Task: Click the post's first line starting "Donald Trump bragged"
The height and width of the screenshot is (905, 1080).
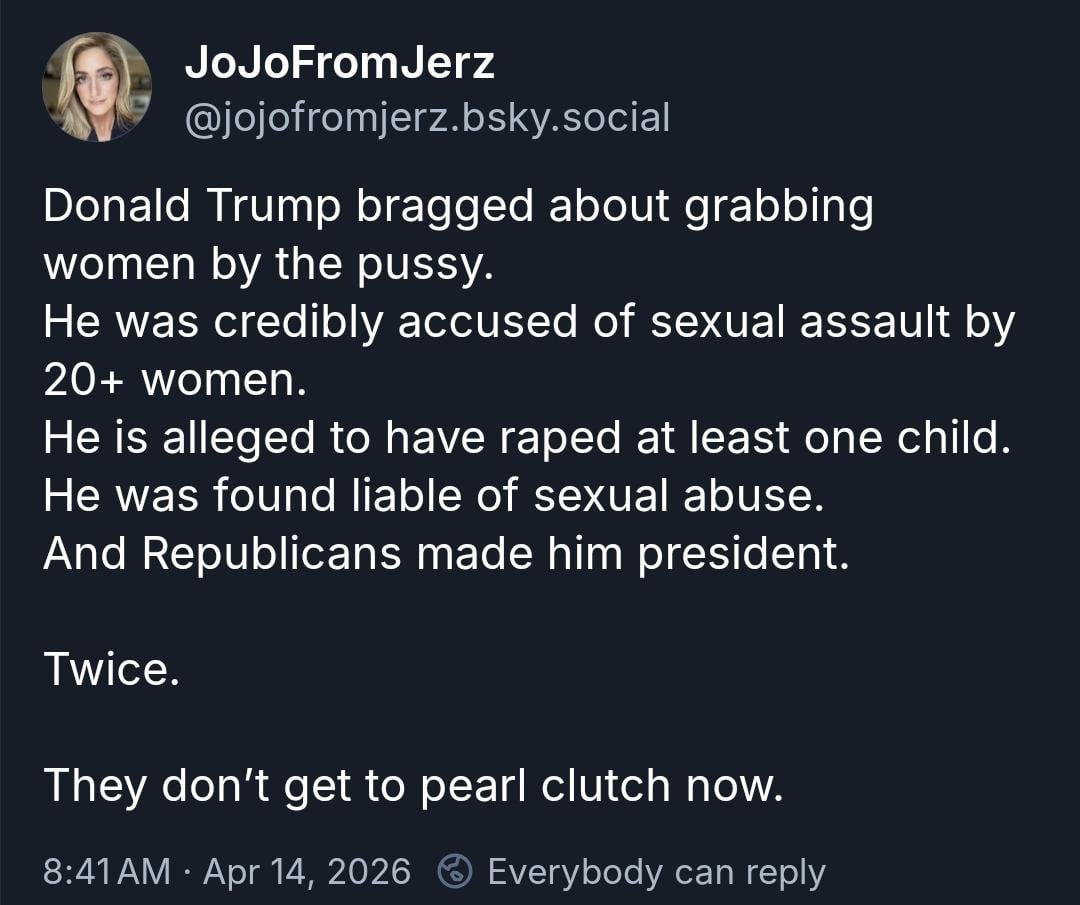Action: click(x=458, y=207)
